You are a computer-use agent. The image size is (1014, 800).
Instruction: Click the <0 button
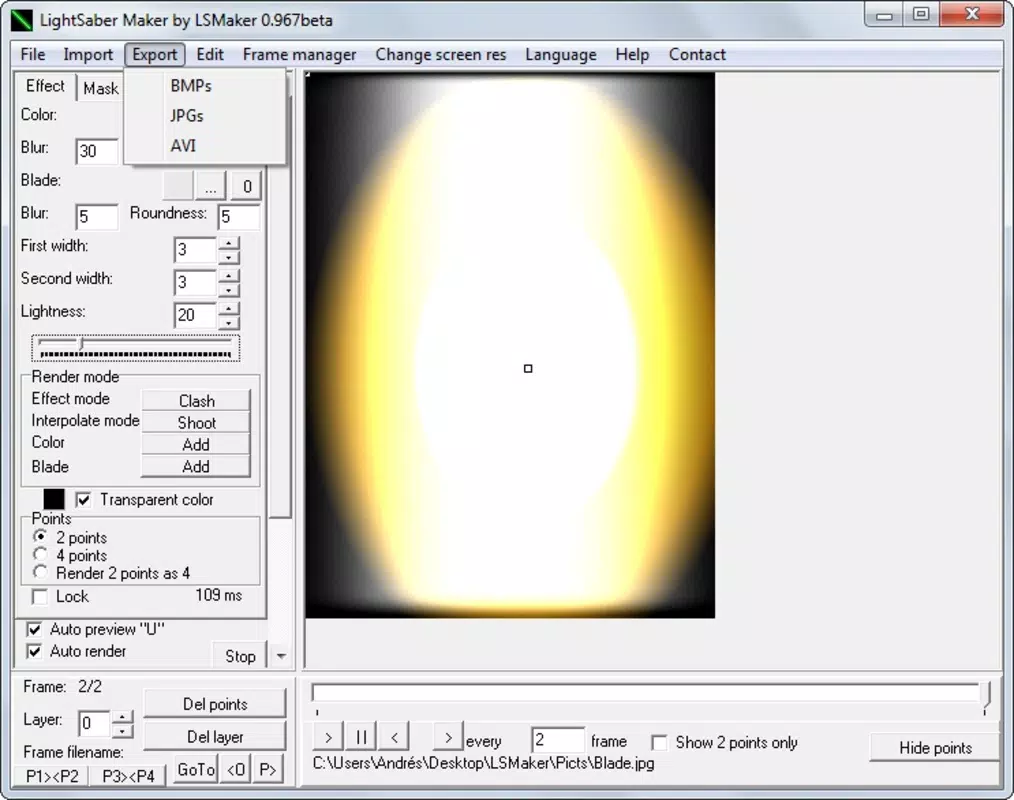[x=235, y=770]
